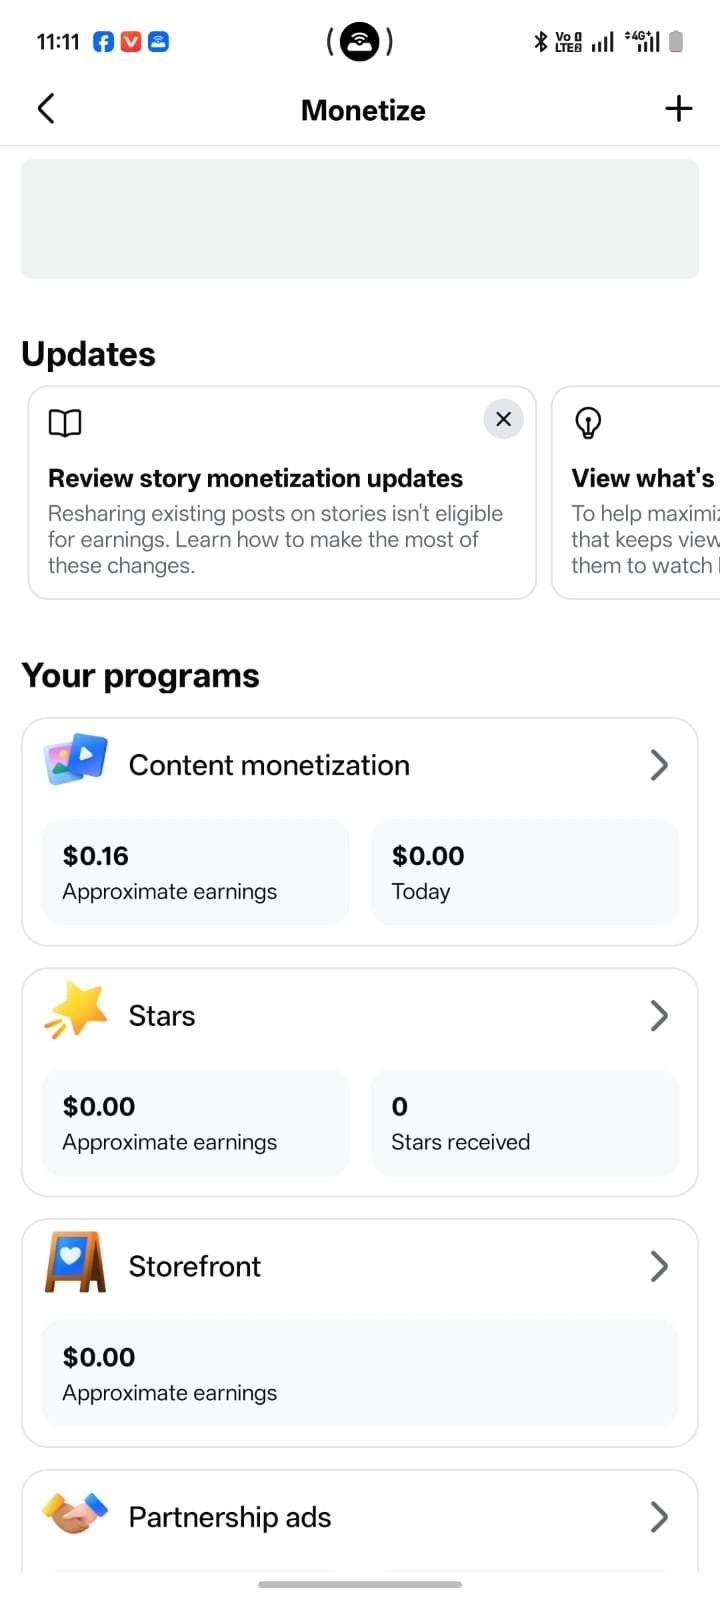Image resolution: width=720 pixels, height=1600 pixels.
Task: Tap the Content monetization icon
Action: 75,760
